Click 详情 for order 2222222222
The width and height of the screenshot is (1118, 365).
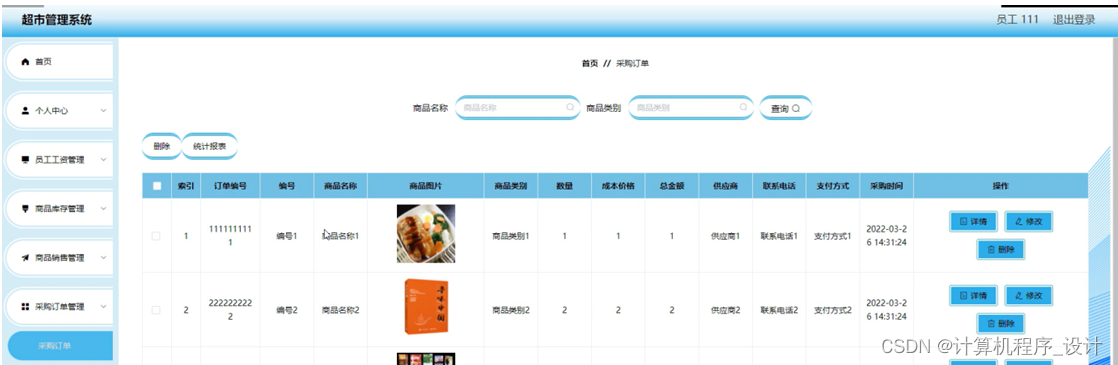coord(973,295)
